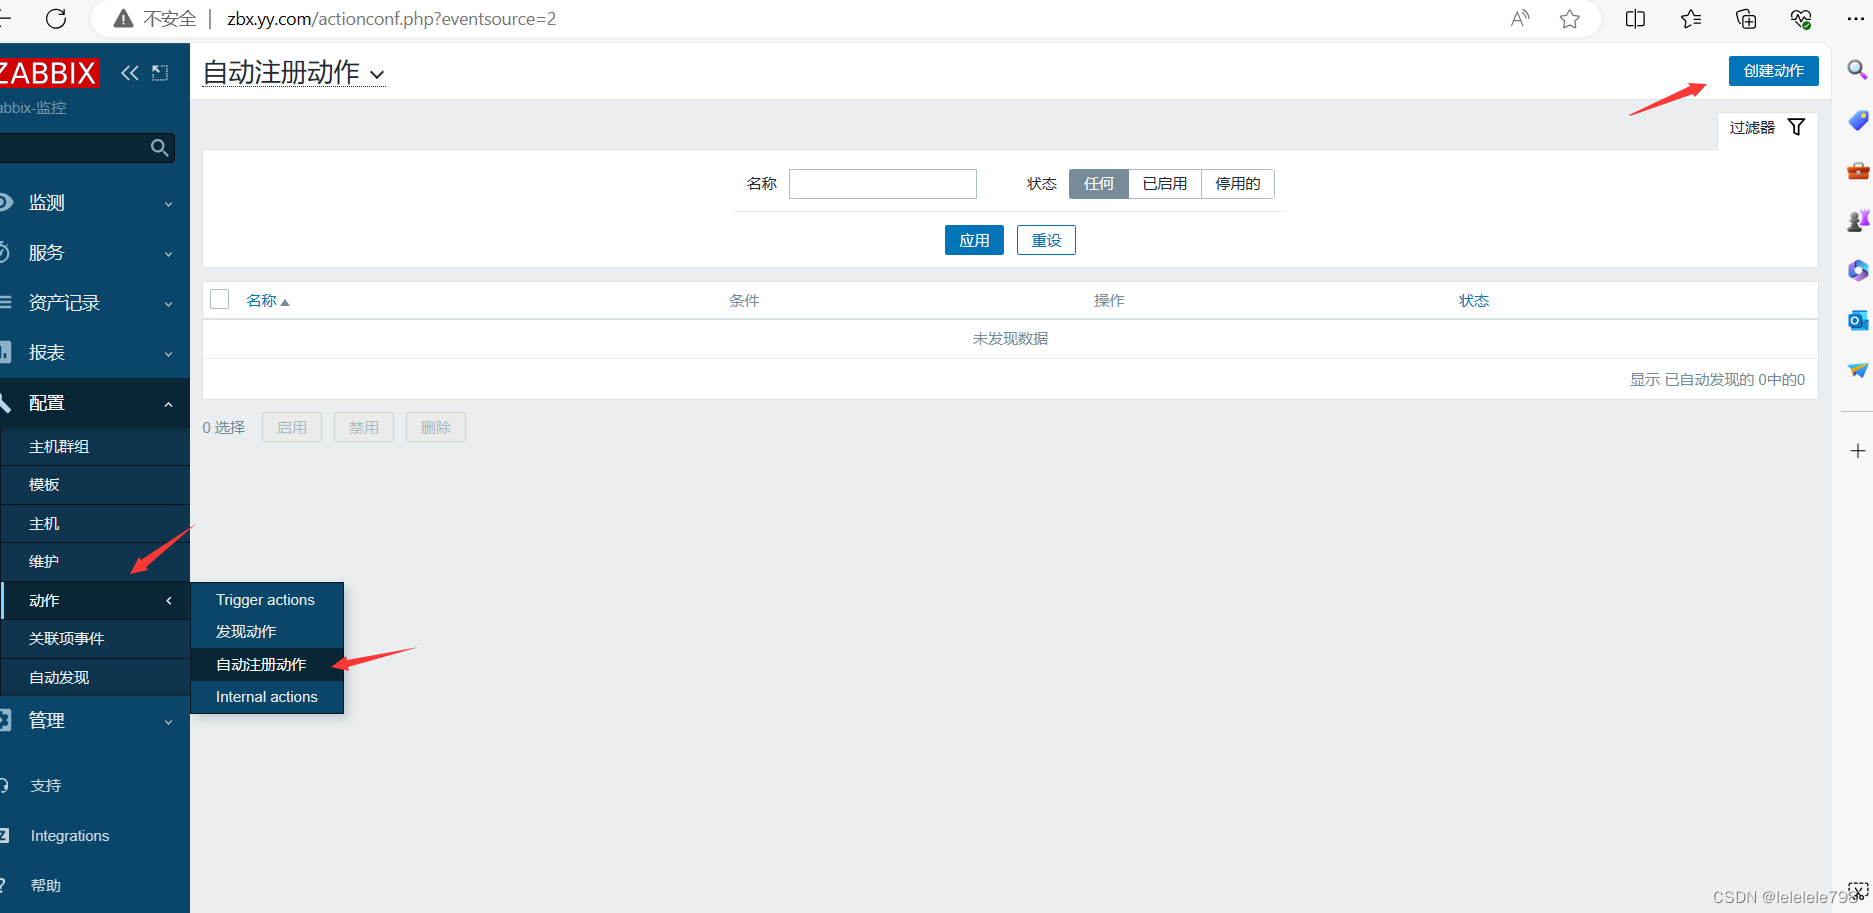Image resolution: width=1873 pixels, height=913 pixels.
Task: Open the 支持 link in sidebar
Action: [46, 786]
